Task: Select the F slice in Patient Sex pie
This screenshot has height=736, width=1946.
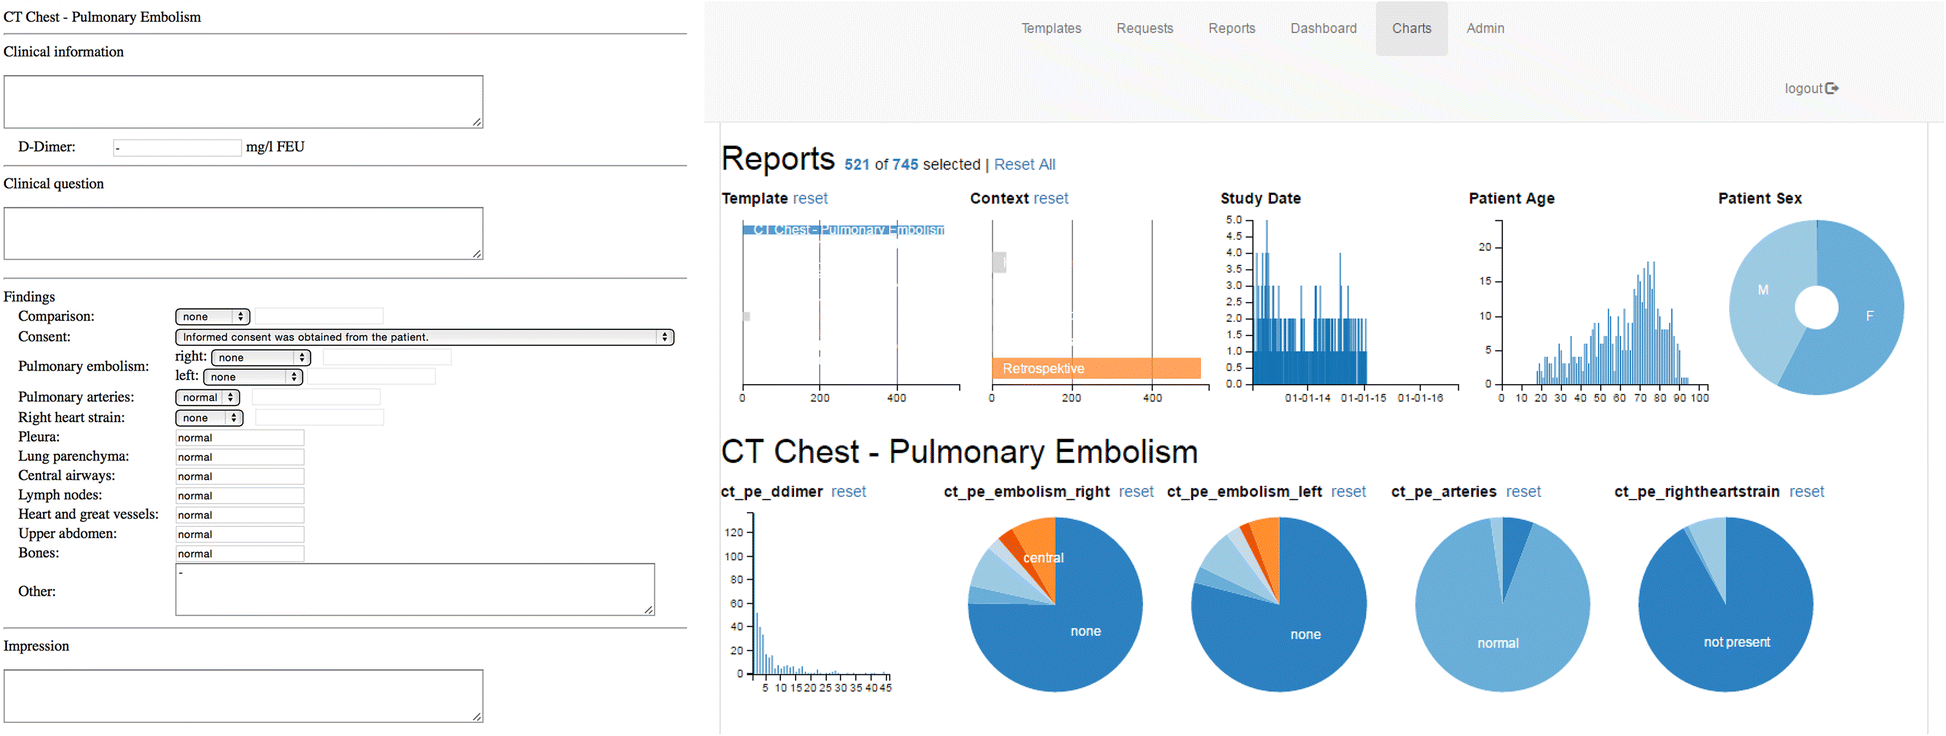Action: click(x=1869, y=315)
